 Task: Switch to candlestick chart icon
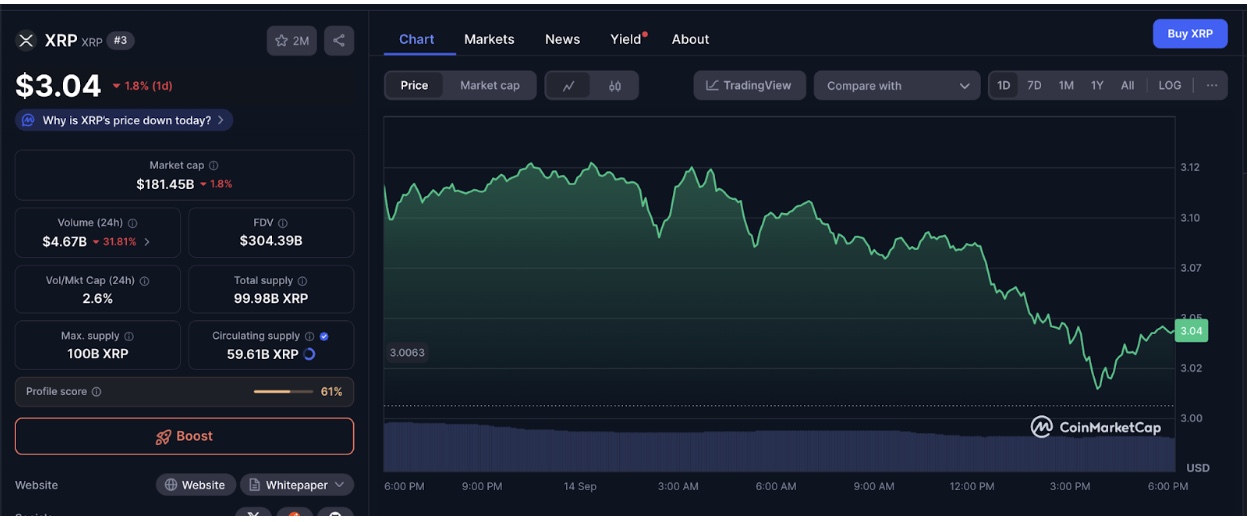[614, 86]
